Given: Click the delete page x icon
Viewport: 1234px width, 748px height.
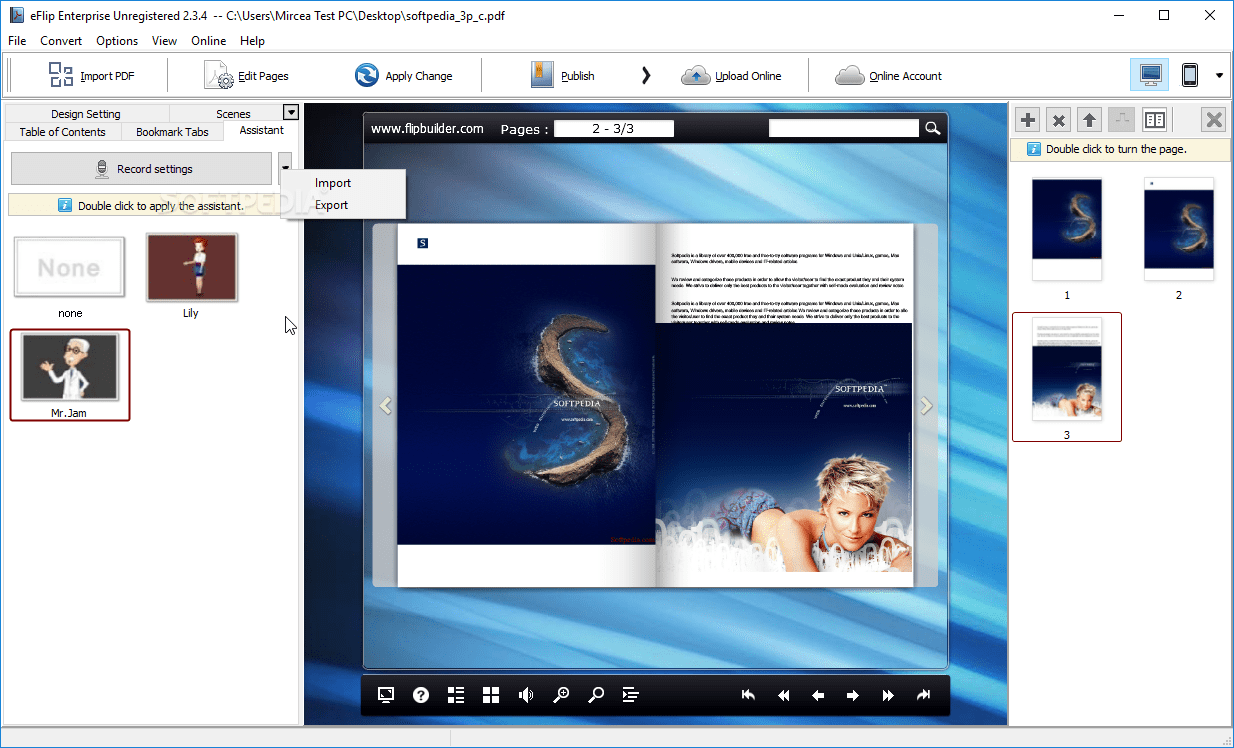Looking at the screenshot, I should [x=1058, y=120].
